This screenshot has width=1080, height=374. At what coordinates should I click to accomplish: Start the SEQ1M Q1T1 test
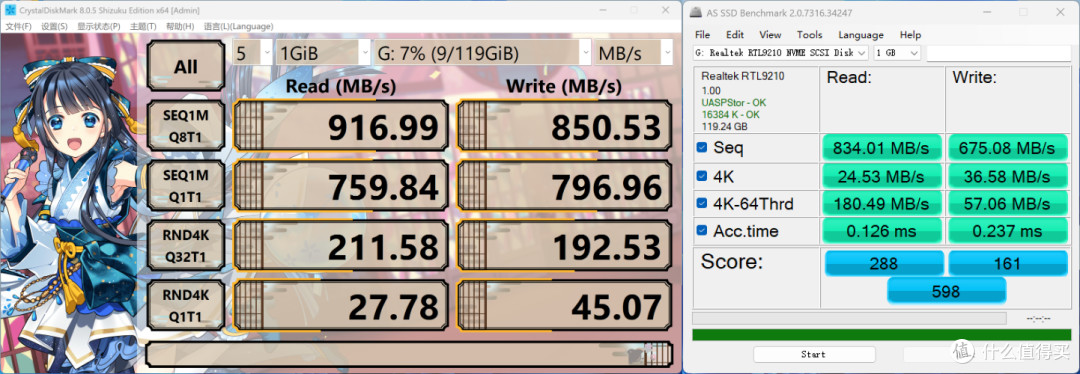pos(185,186)
